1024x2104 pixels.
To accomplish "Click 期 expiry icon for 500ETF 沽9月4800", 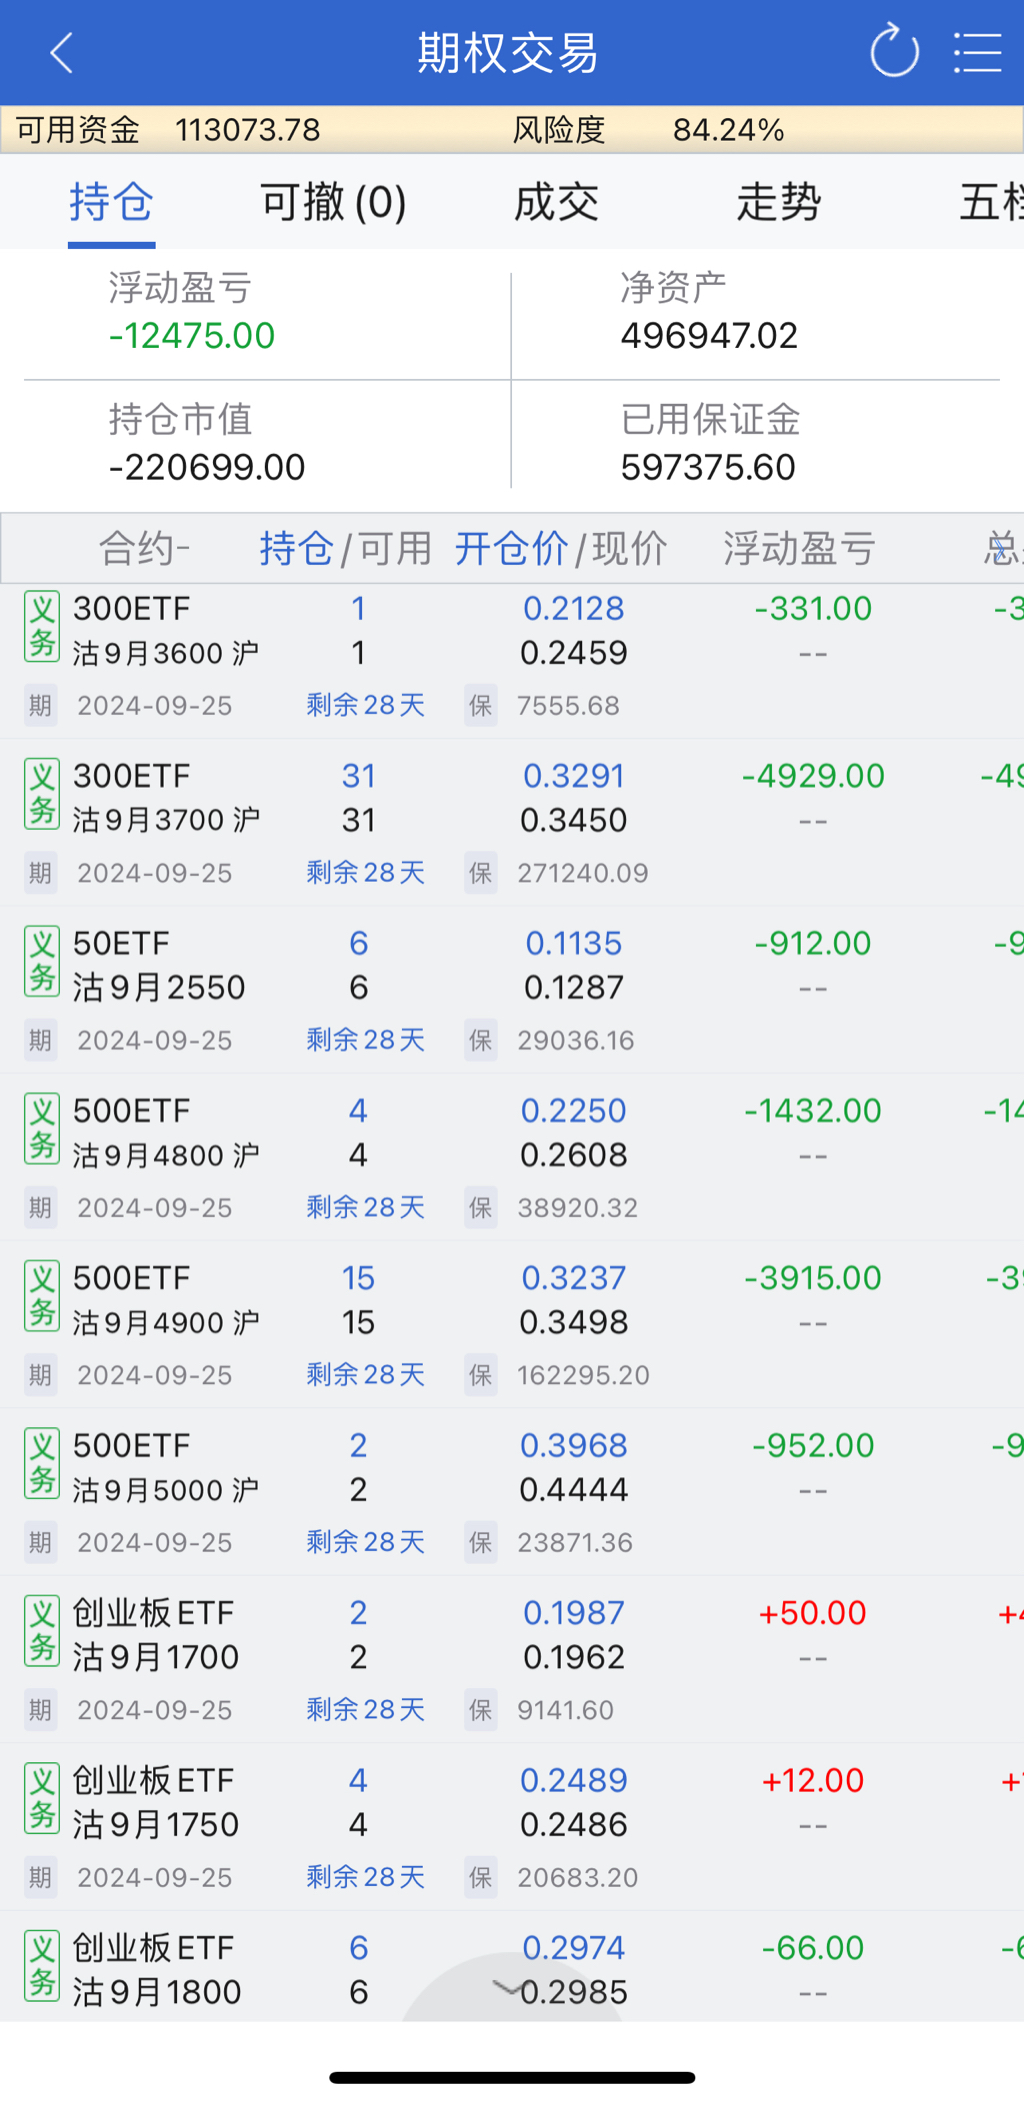I will click(40, 1208).
